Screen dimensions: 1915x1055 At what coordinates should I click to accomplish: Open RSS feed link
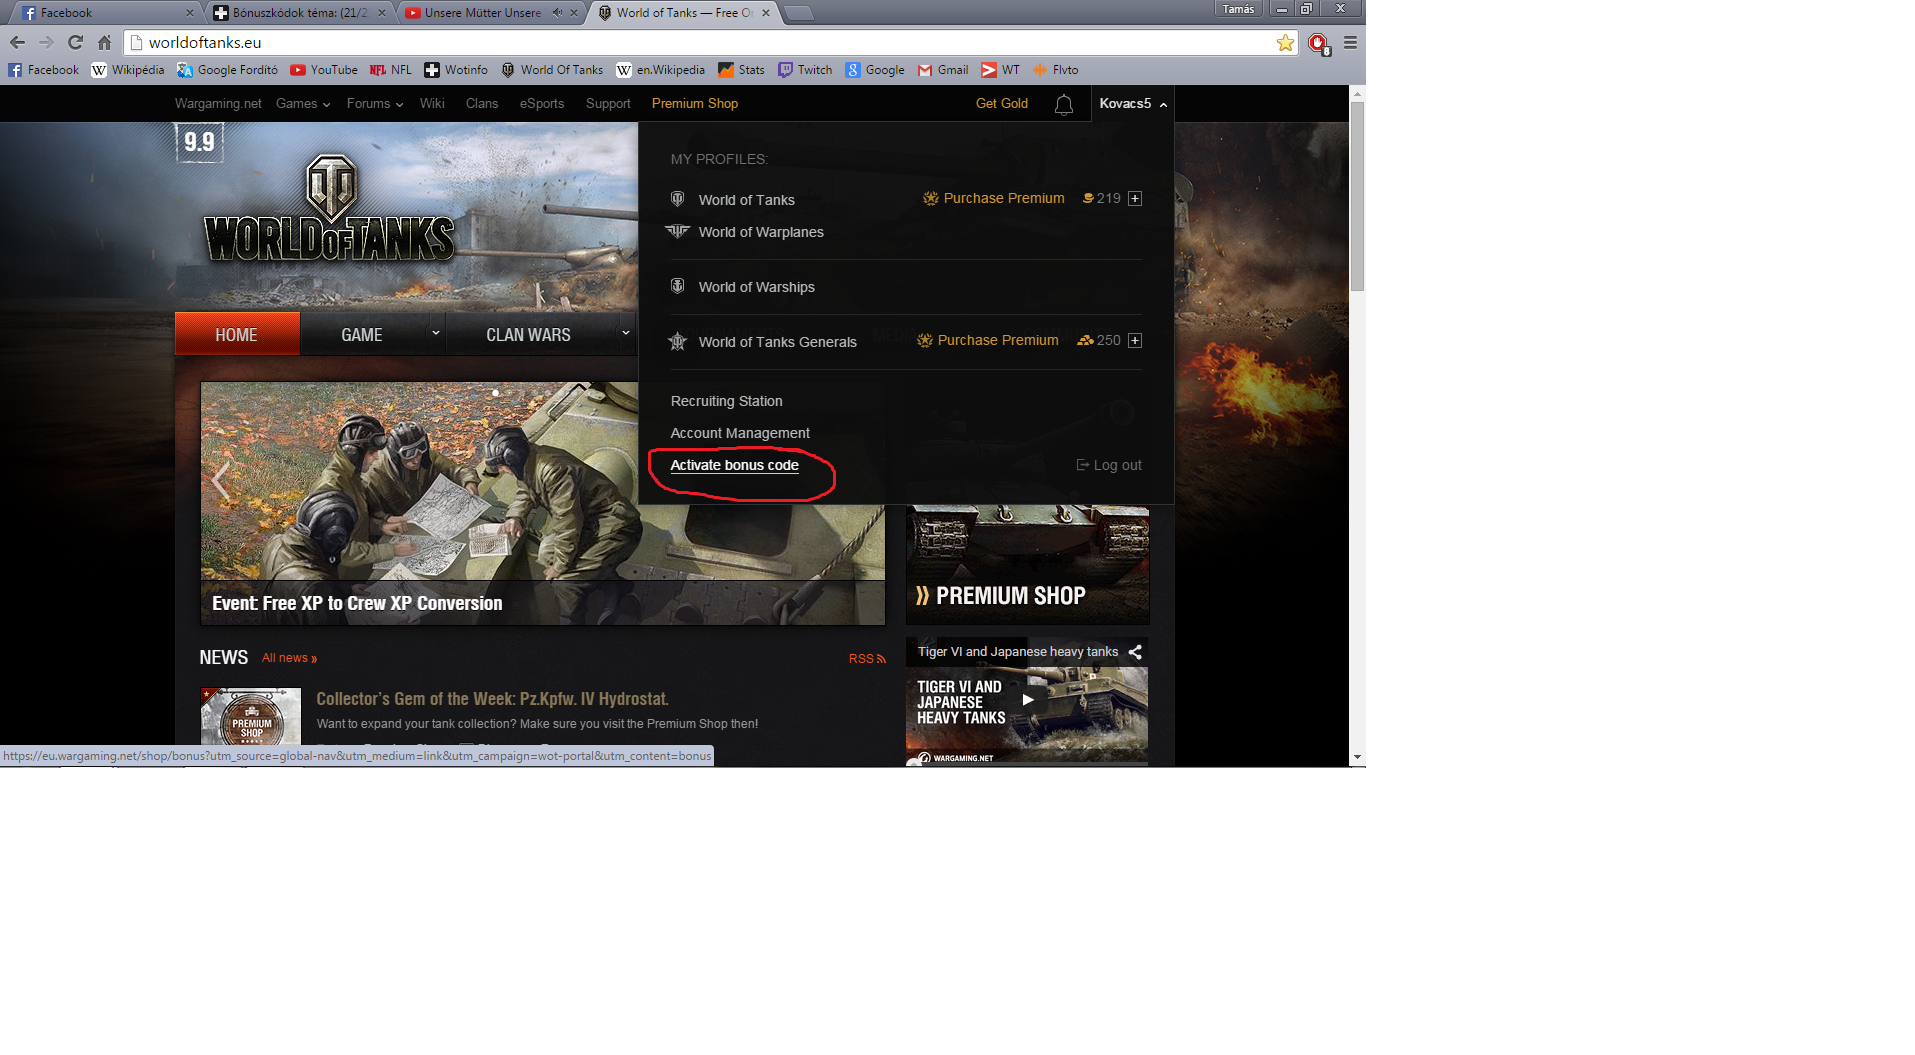(867, 659)
